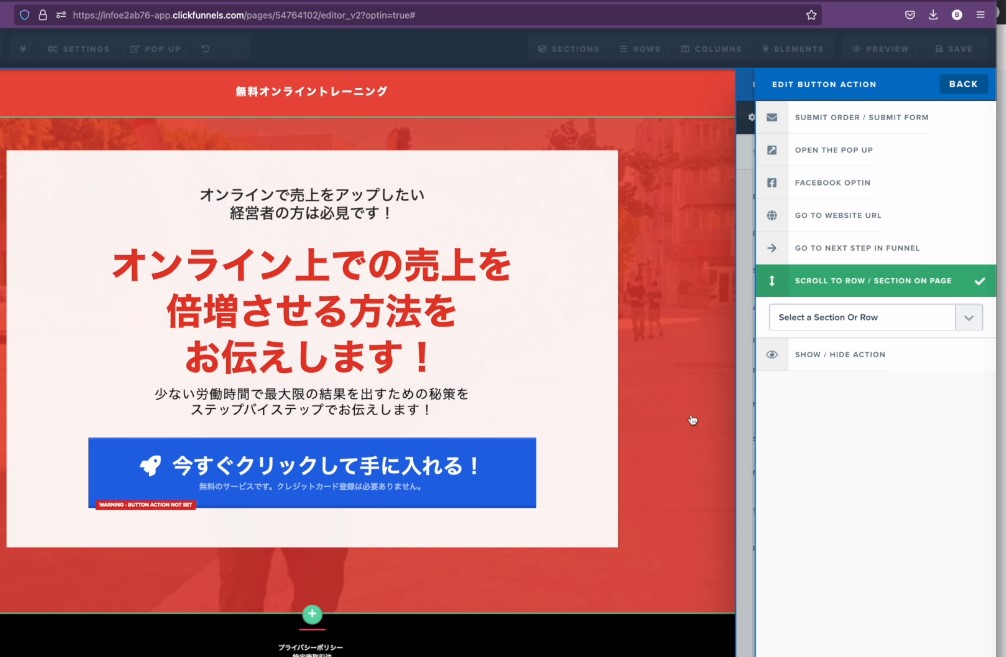
Task: Click the pop up icon beside Open The Pop Up
Action: pyautogui.click(x=772, y=150)
